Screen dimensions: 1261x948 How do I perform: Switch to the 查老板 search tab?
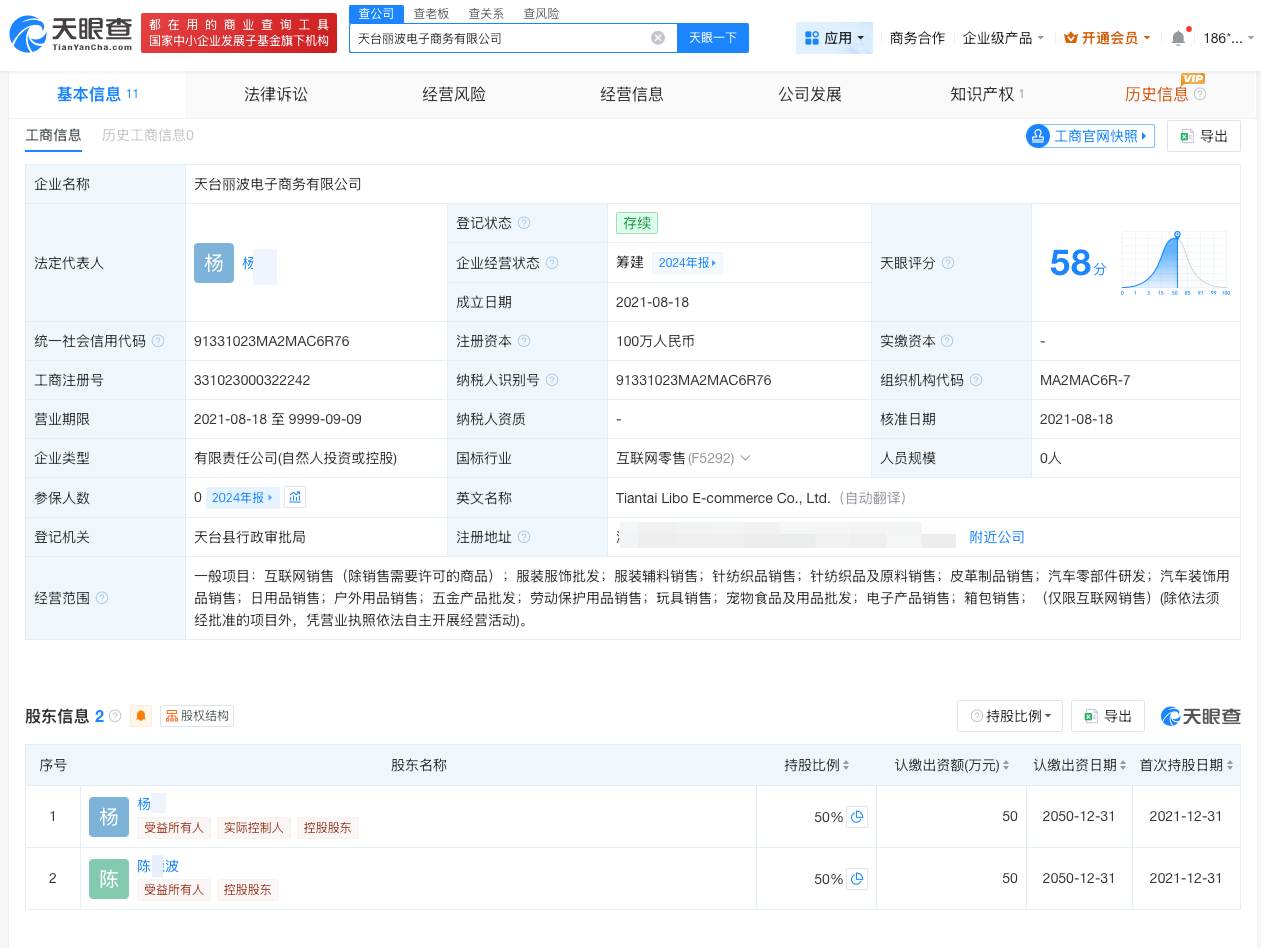point(431,13)
